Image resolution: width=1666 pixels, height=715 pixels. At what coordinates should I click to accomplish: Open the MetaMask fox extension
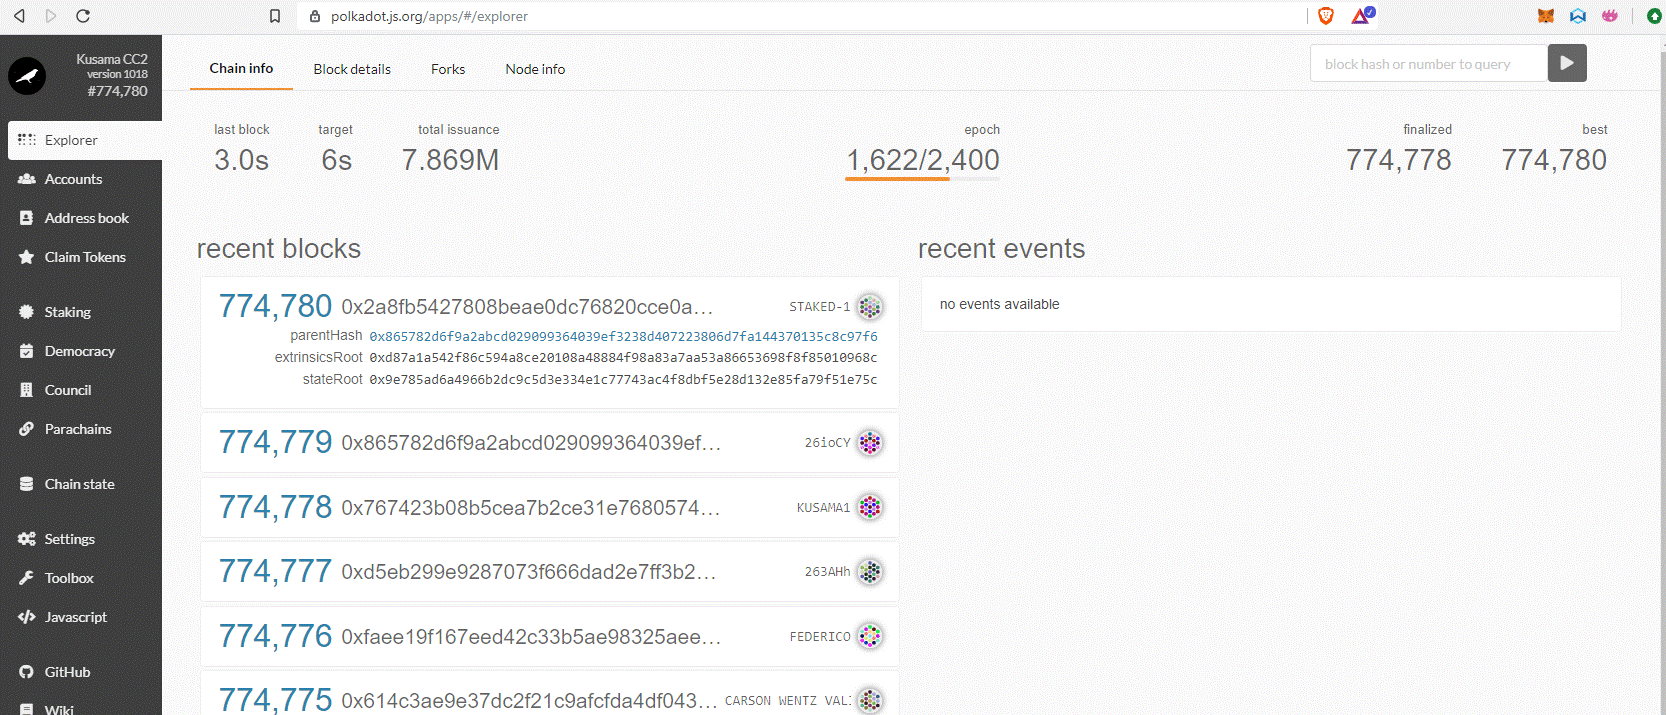point(1546,16)
